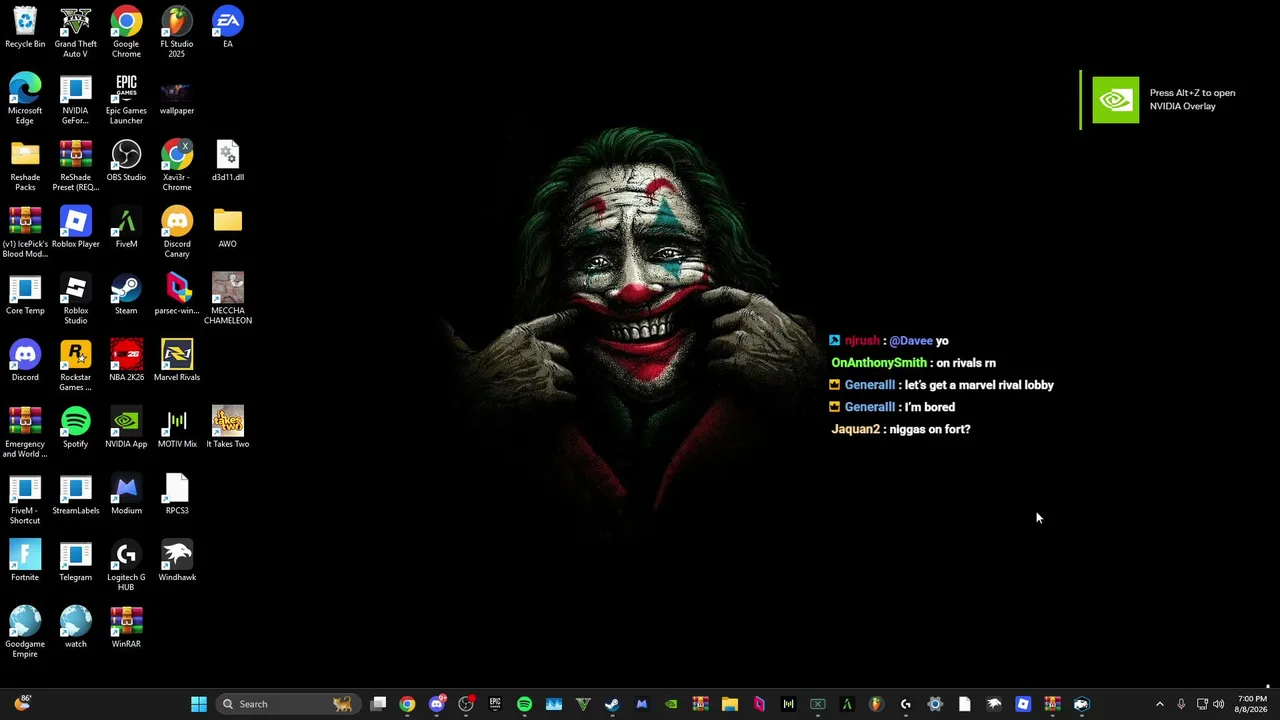Click the taskbar Search box

[x=286, y=704]
